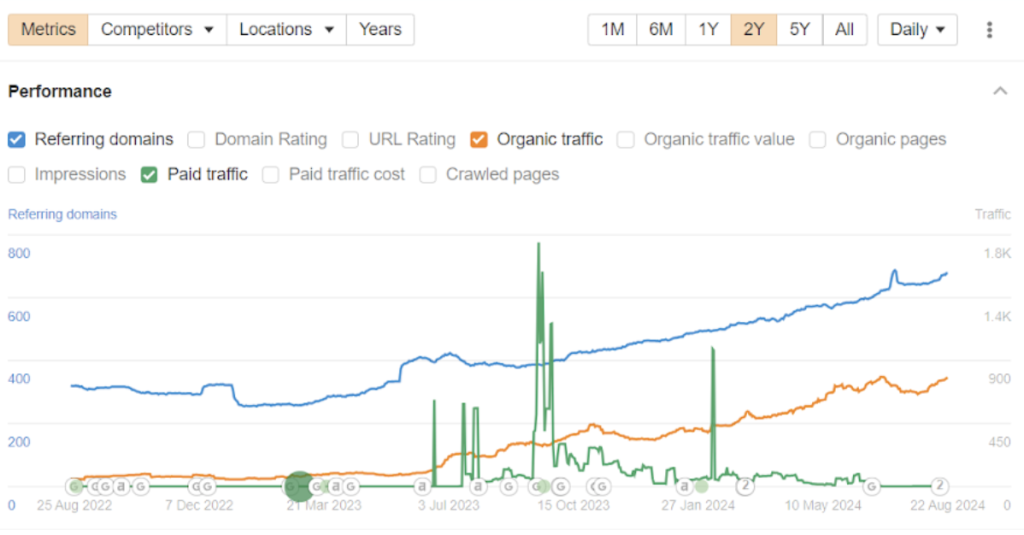Click the large green circle marker near 21 Mar 2023

298,486
